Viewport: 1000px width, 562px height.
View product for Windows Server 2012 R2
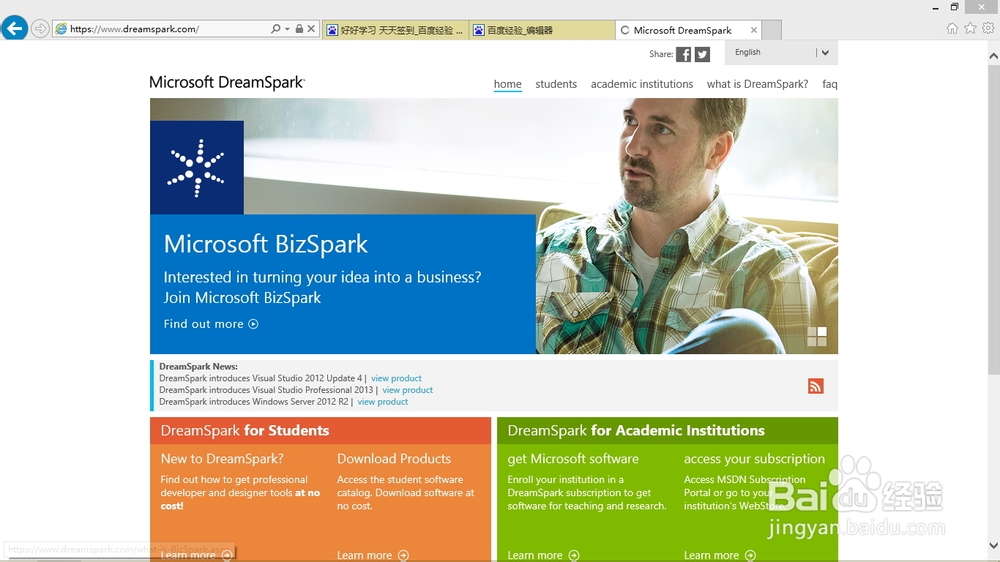tap(383, 402)
